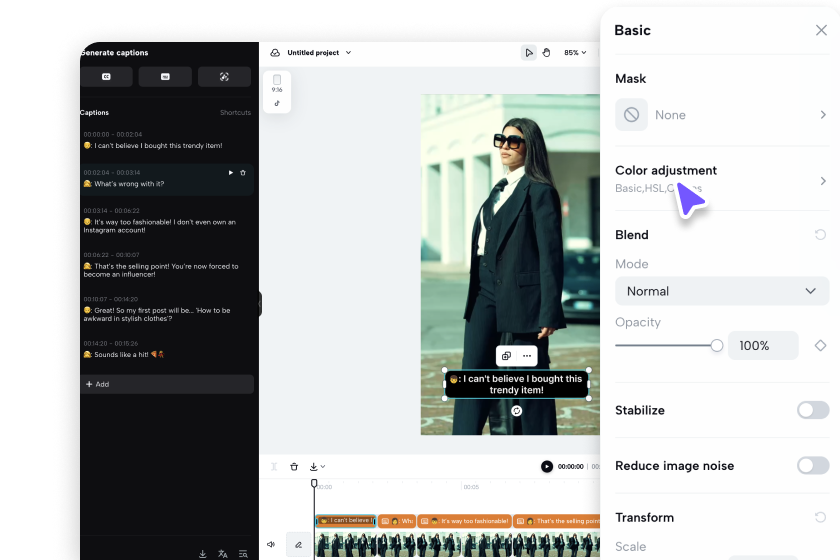Toggle the Stabilize switch
The image size is (840, 560).
pos(813,410)
